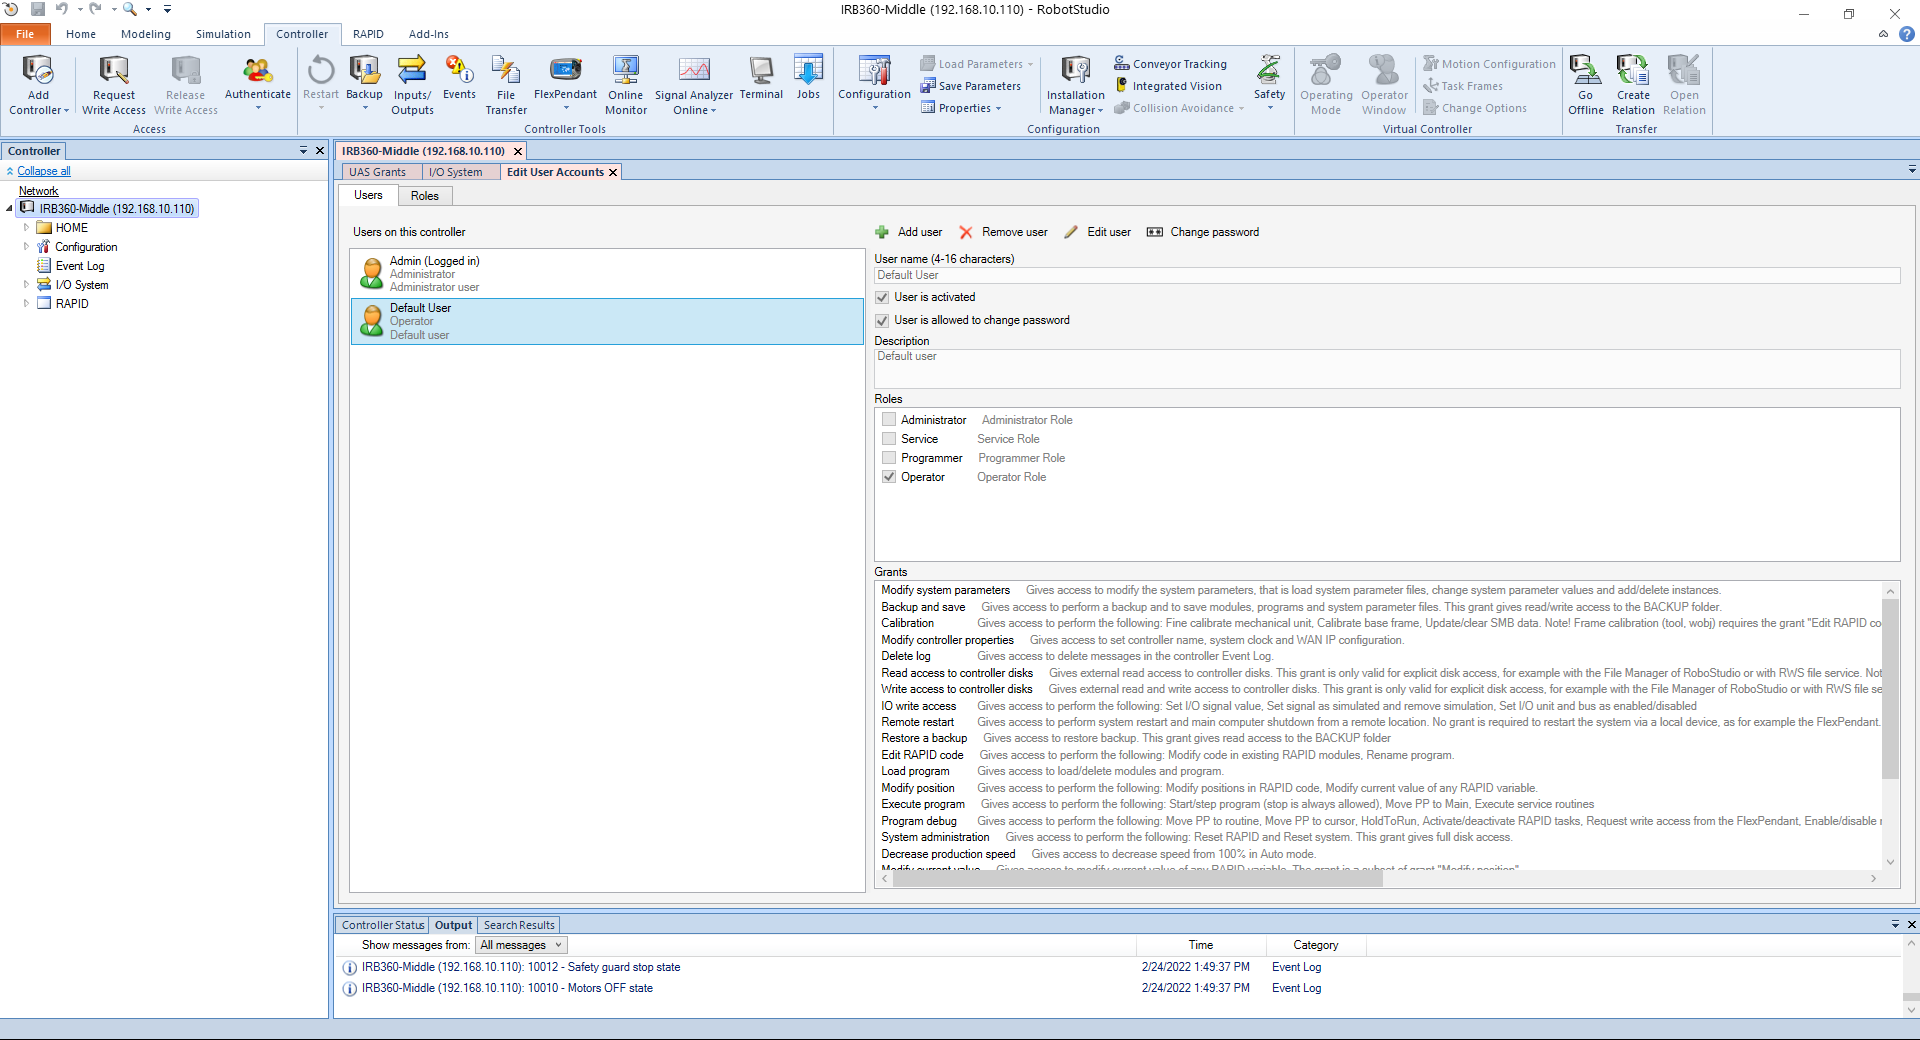1920x1040 pixels.
Task: Open the Events tool
Action: (459, 78)
